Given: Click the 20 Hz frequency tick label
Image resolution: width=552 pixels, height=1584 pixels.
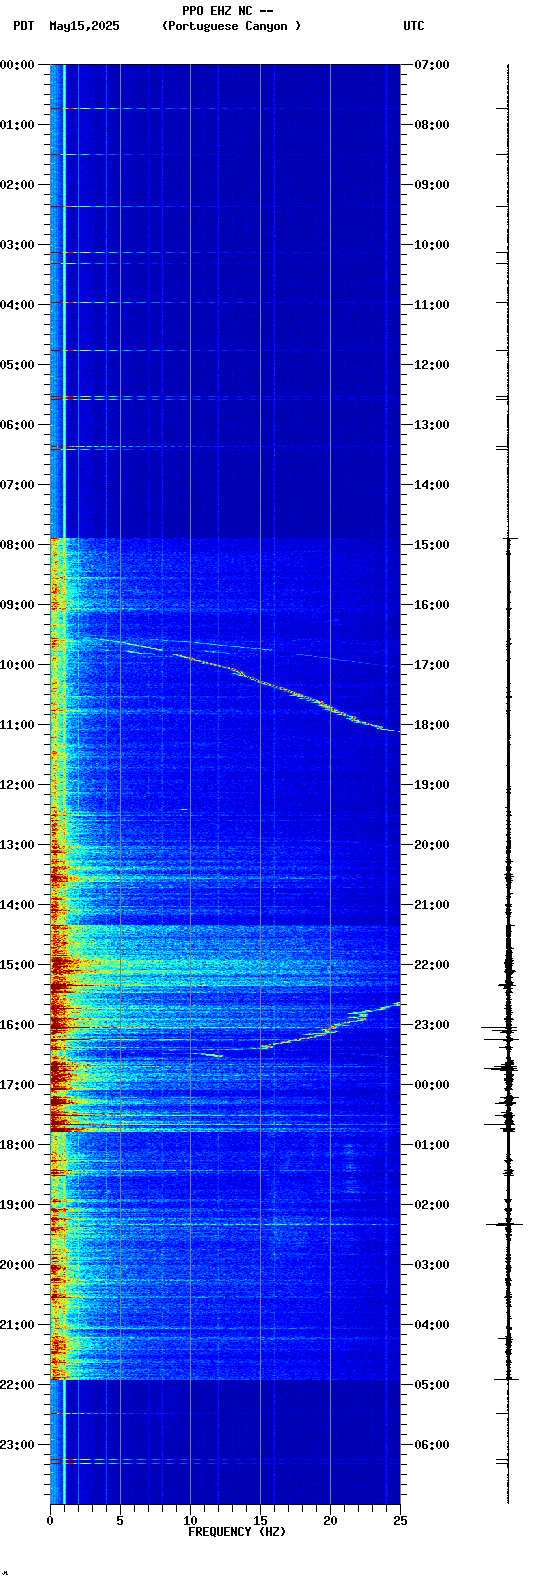Looking at the screenshot, I should (330, 1521).
